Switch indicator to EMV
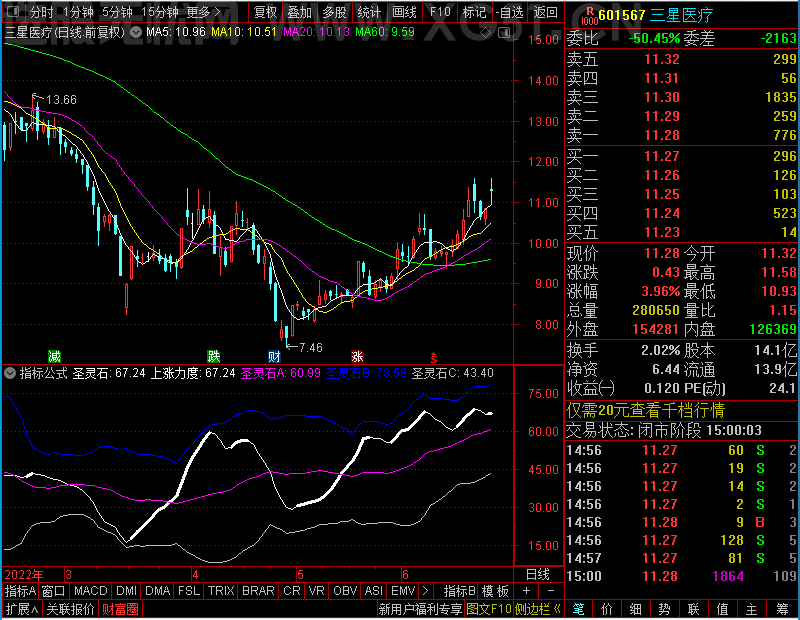 pyautogui.click(x=403, y=591)
